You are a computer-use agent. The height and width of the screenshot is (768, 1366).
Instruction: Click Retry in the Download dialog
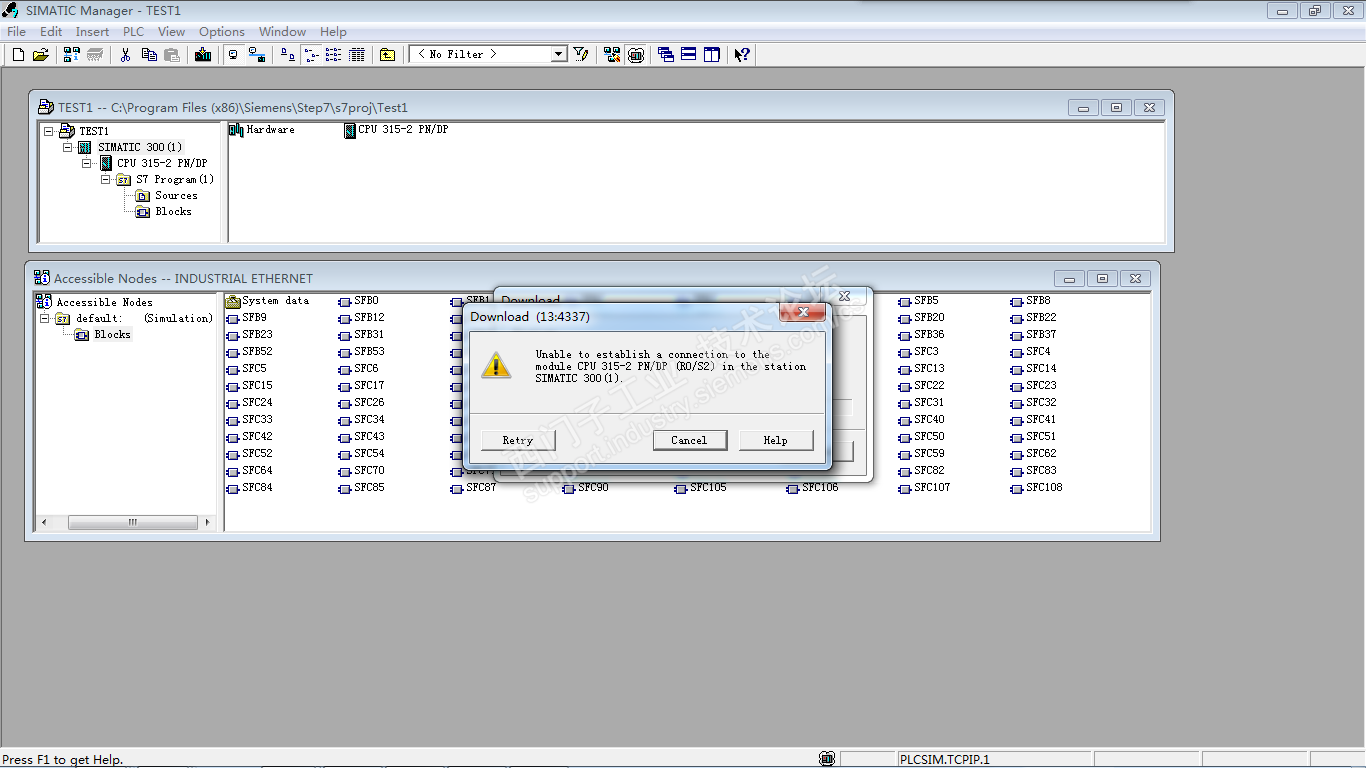(x=518, y=440)
